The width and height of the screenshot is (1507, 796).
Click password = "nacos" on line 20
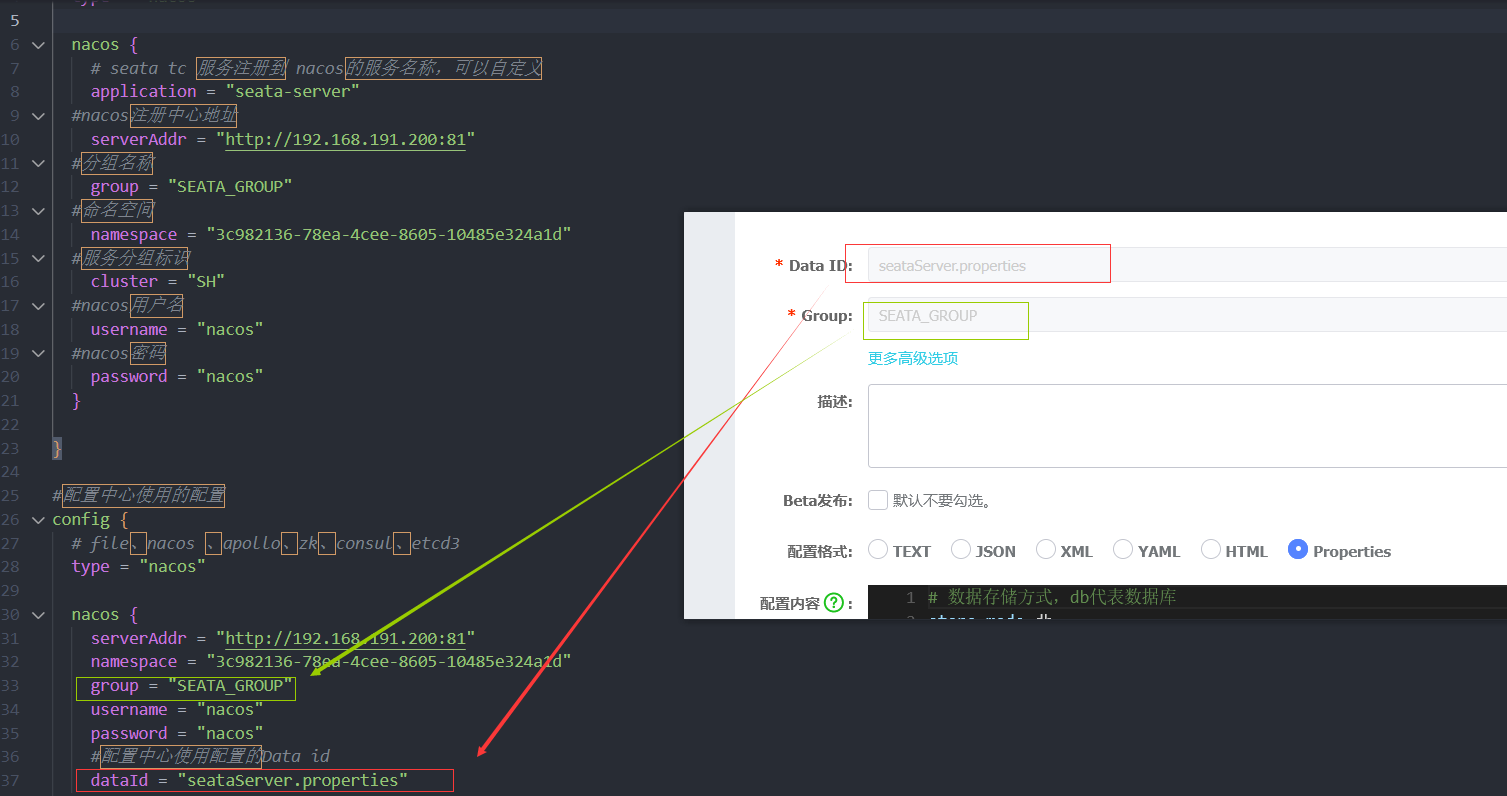tap(177, 377)
